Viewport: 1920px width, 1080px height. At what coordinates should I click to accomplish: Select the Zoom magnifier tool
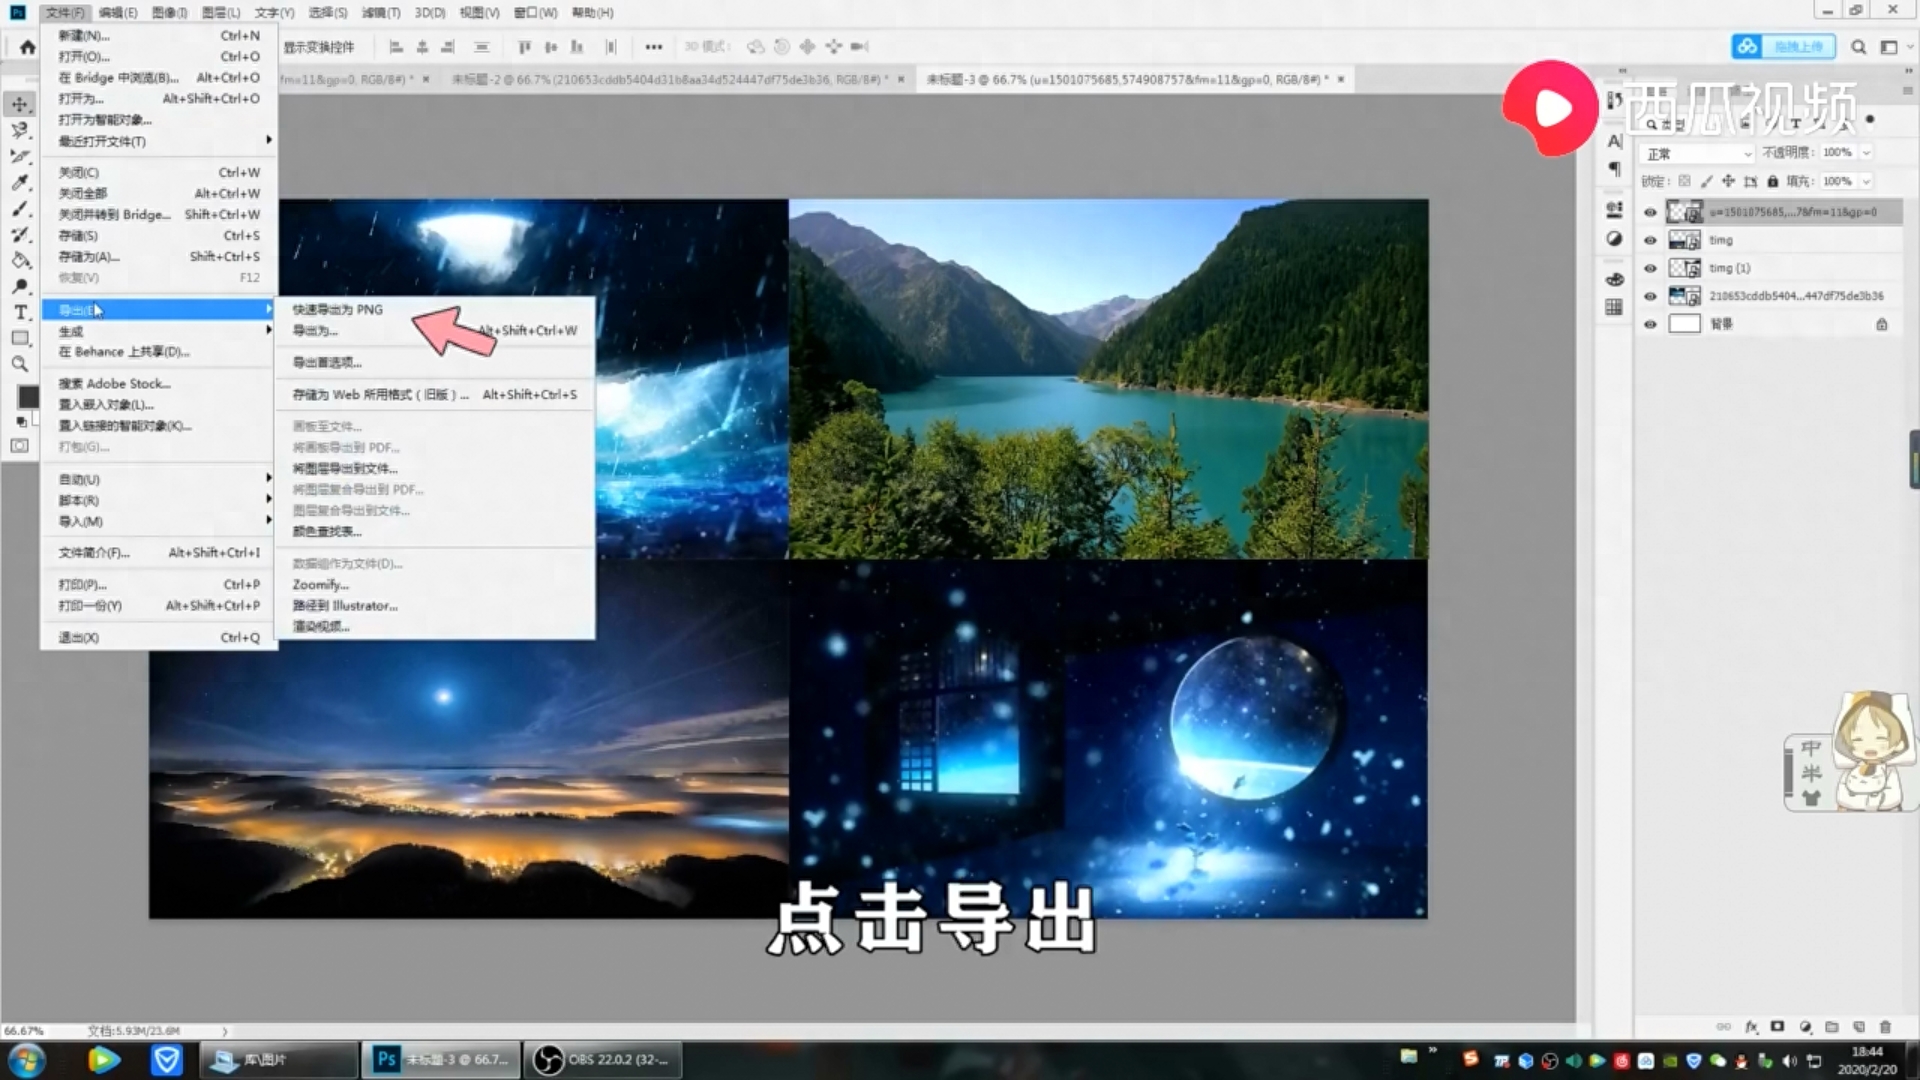click(20, 364)
